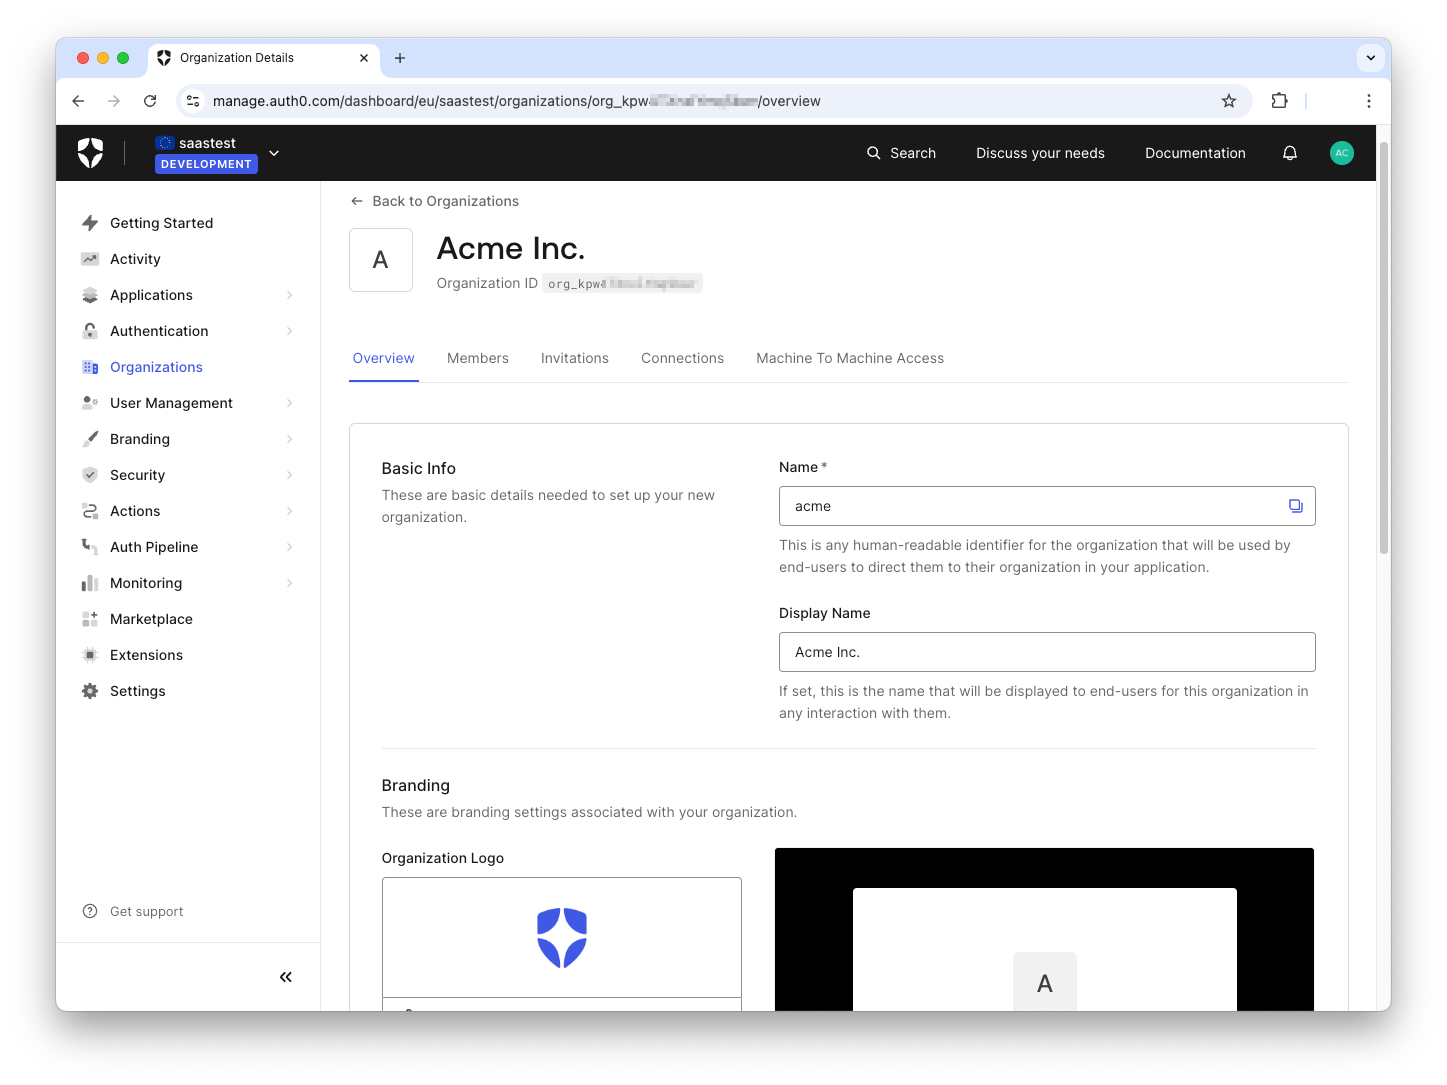The image size is (1447, 1085).
Task: Click the Getting Started lightning icon
Action: pyautogui.click(x=90, y=223)
